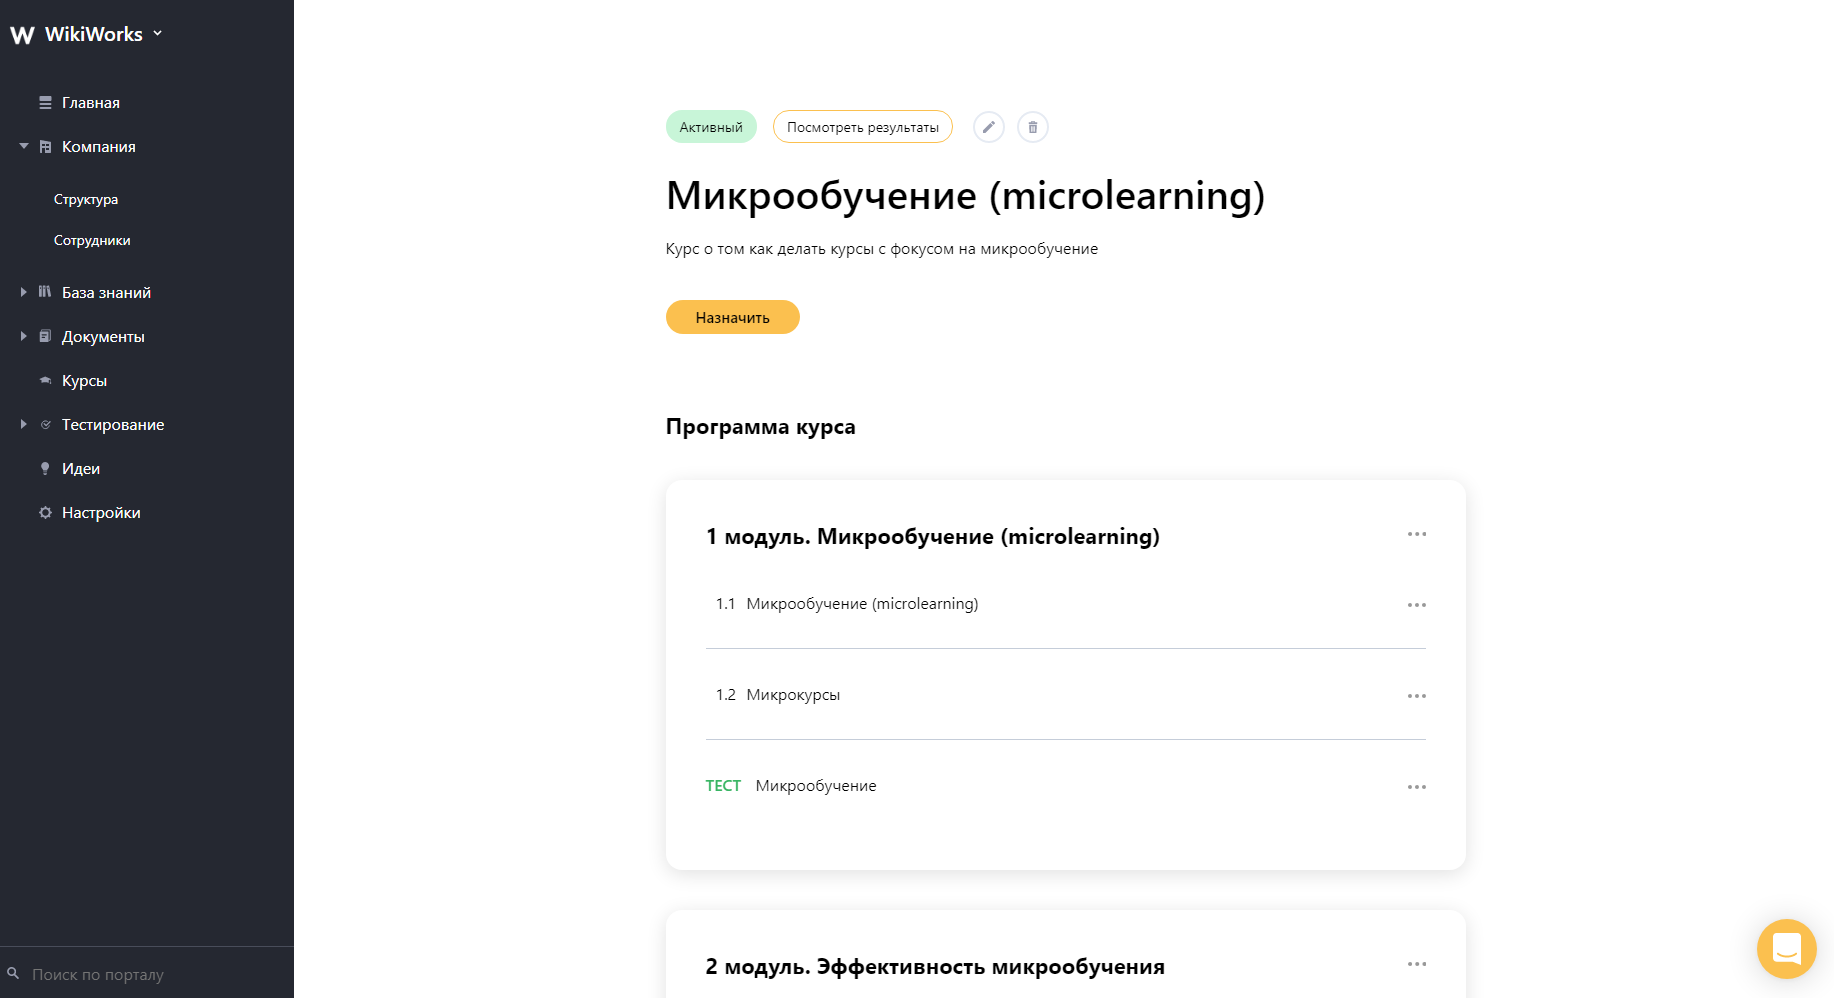Click the Тестирование sidebar label
This screenshot has height=998, width=1834.
tap(113, 425)
